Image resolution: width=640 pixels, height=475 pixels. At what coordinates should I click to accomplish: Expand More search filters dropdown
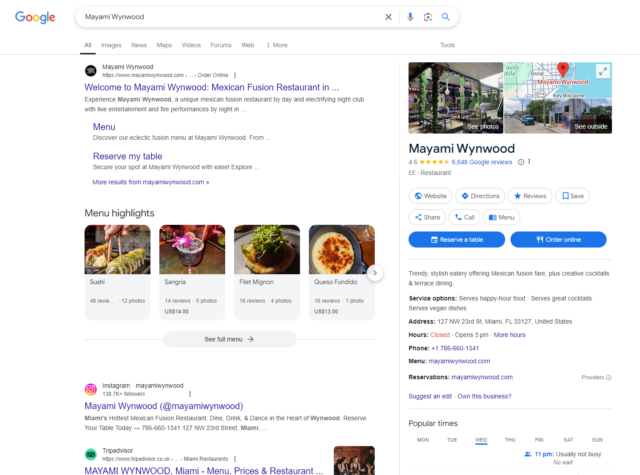click(x=277, y=45)
